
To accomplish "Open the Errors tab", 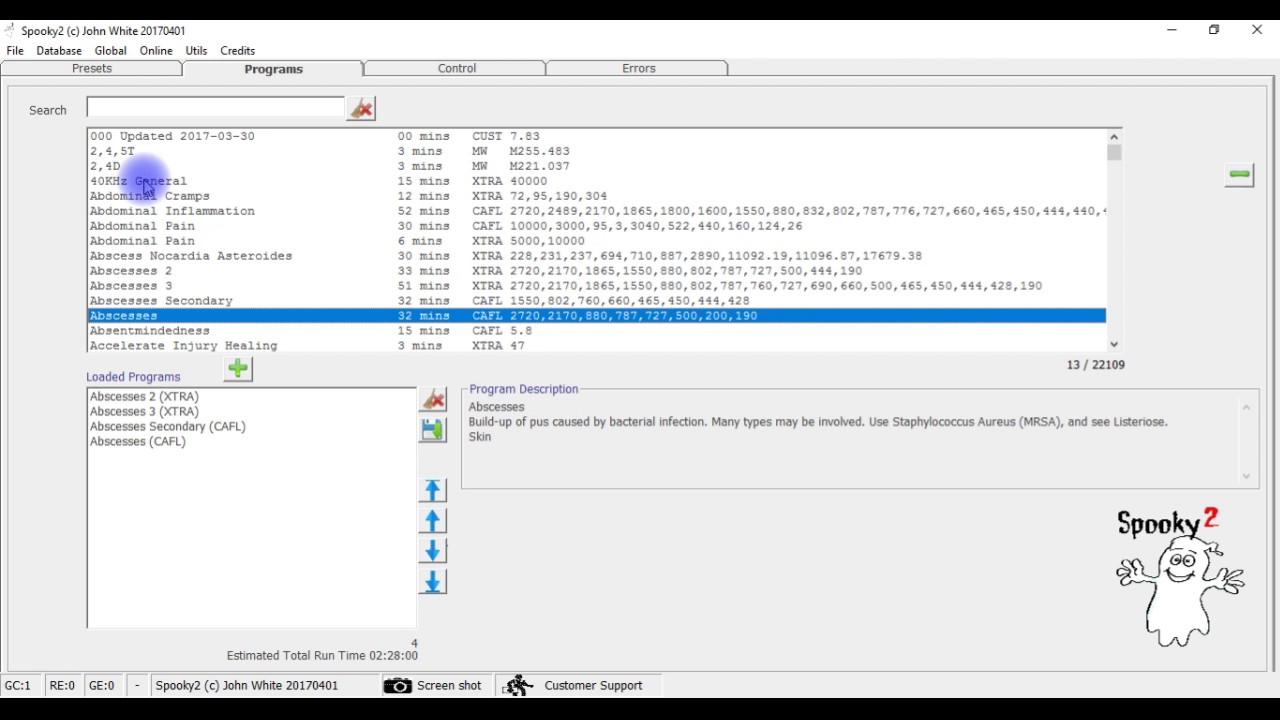I will [x=639, y=69].
